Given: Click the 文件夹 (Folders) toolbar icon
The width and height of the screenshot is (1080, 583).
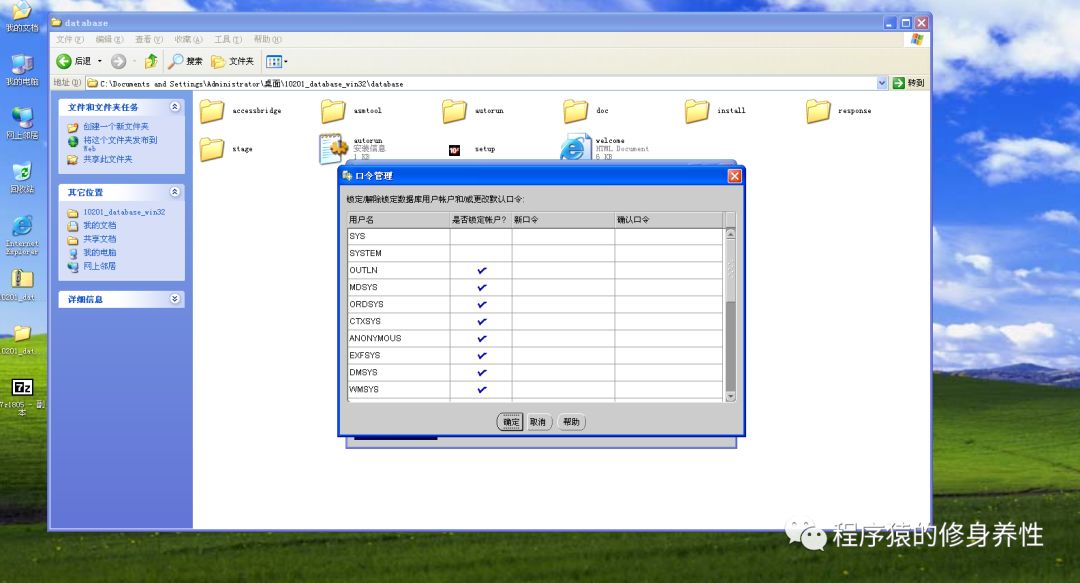Looking at the screenshot, I should click(x=234, y=60).
